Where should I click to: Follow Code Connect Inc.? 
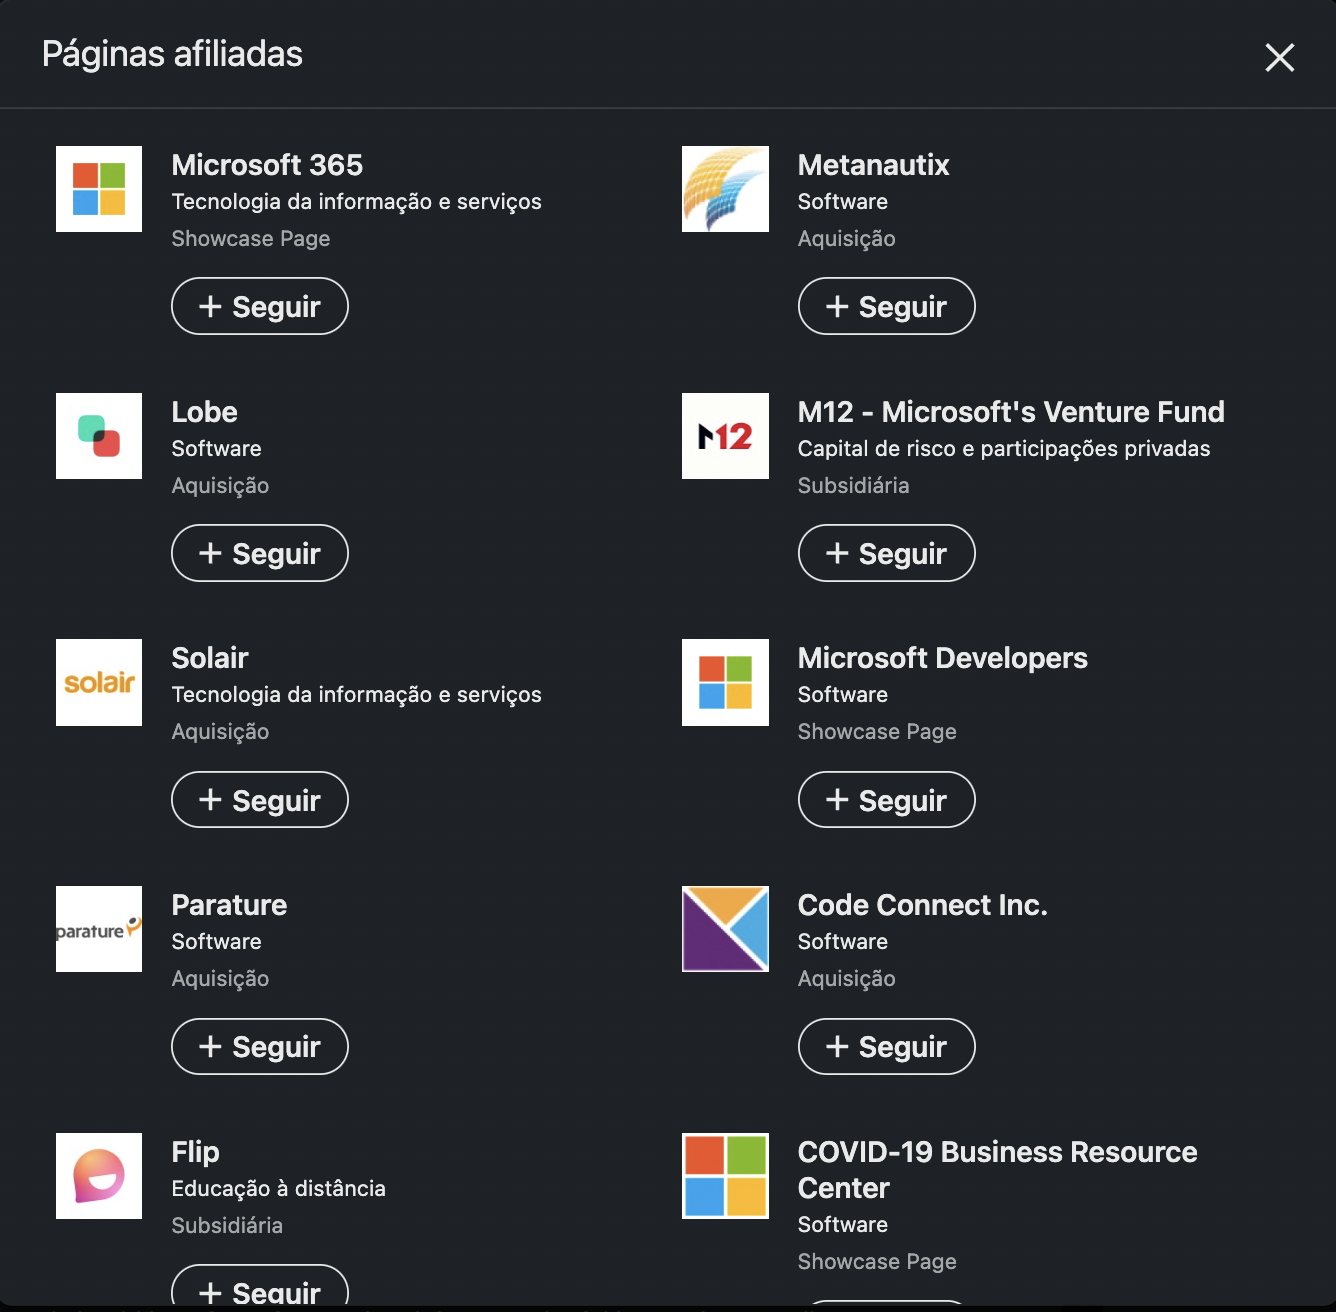click(x=886, y=1046)
